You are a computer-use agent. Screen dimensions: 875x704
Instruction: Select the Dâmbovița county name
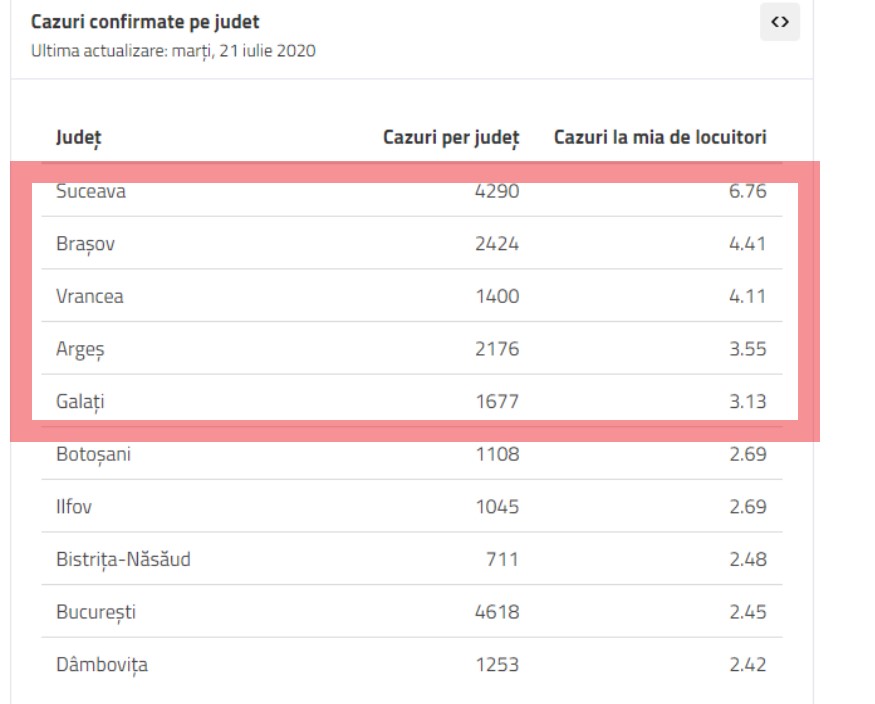click(x=101, y=666)
